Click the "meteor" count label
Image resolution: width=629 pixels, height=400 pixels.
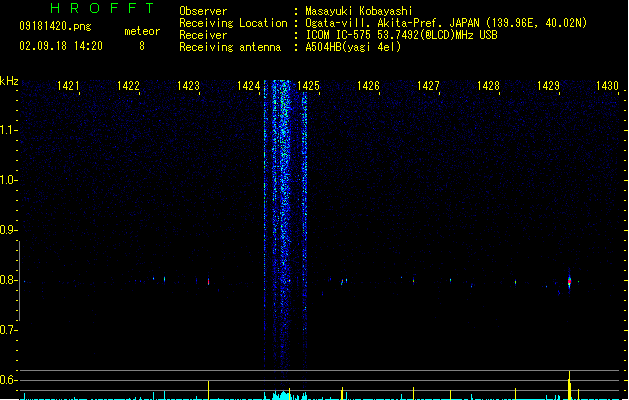[142, 31]
